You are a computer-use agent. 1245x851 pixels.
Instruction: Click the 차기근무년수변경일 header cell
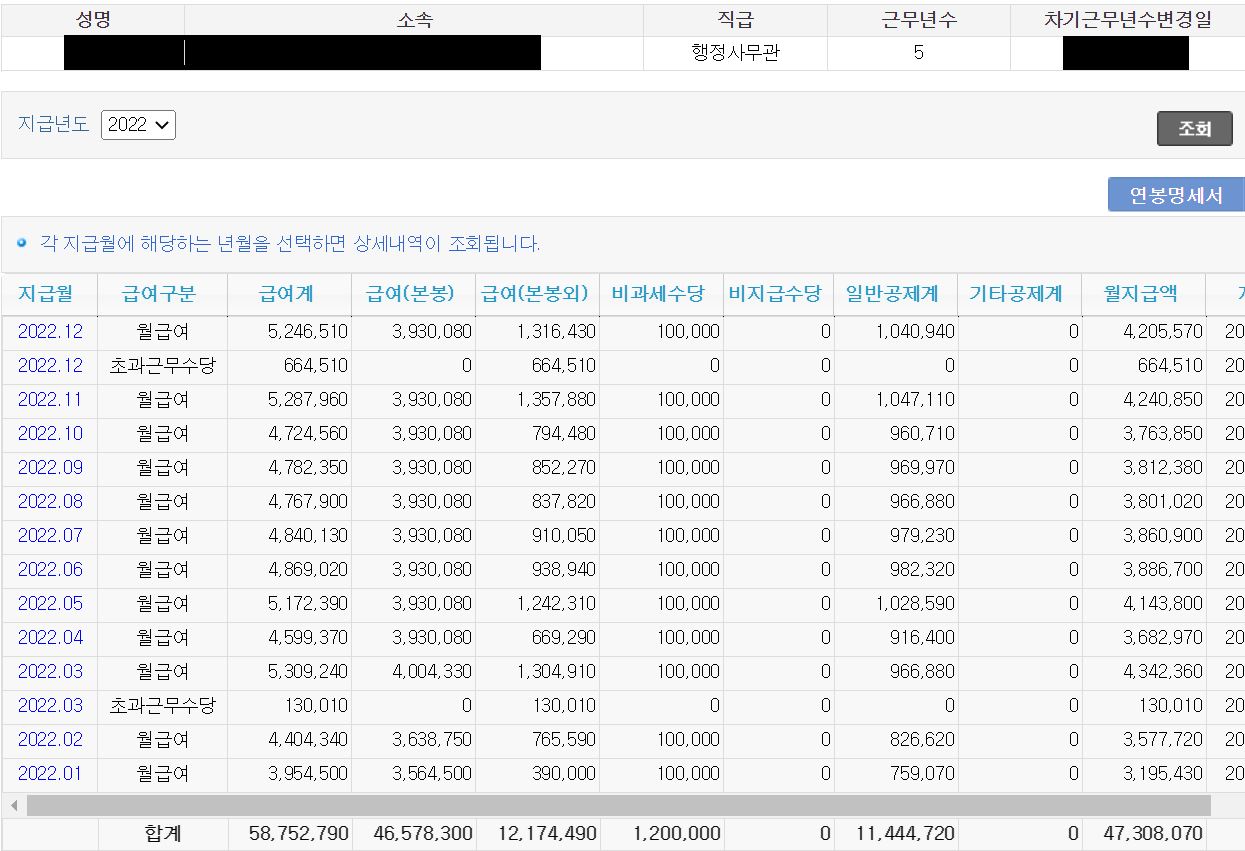tap(1127, 20)
